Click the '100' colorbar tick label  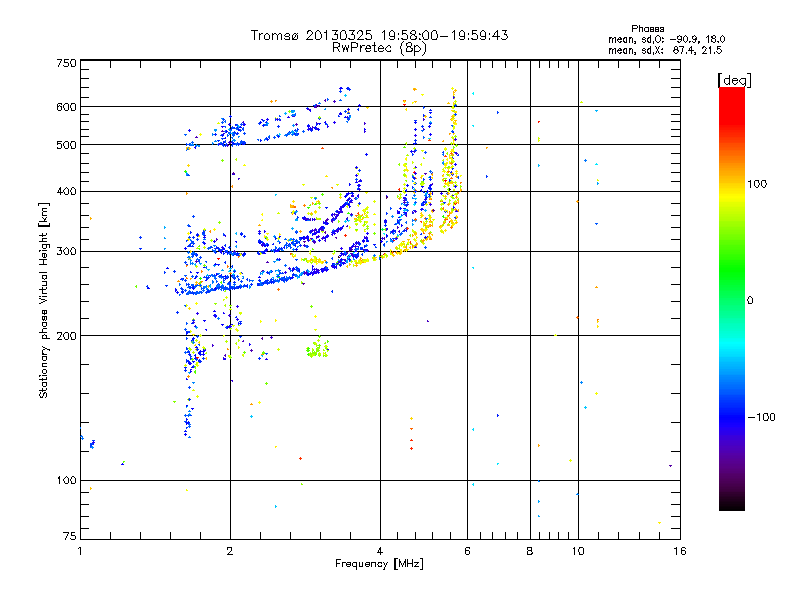757,184
